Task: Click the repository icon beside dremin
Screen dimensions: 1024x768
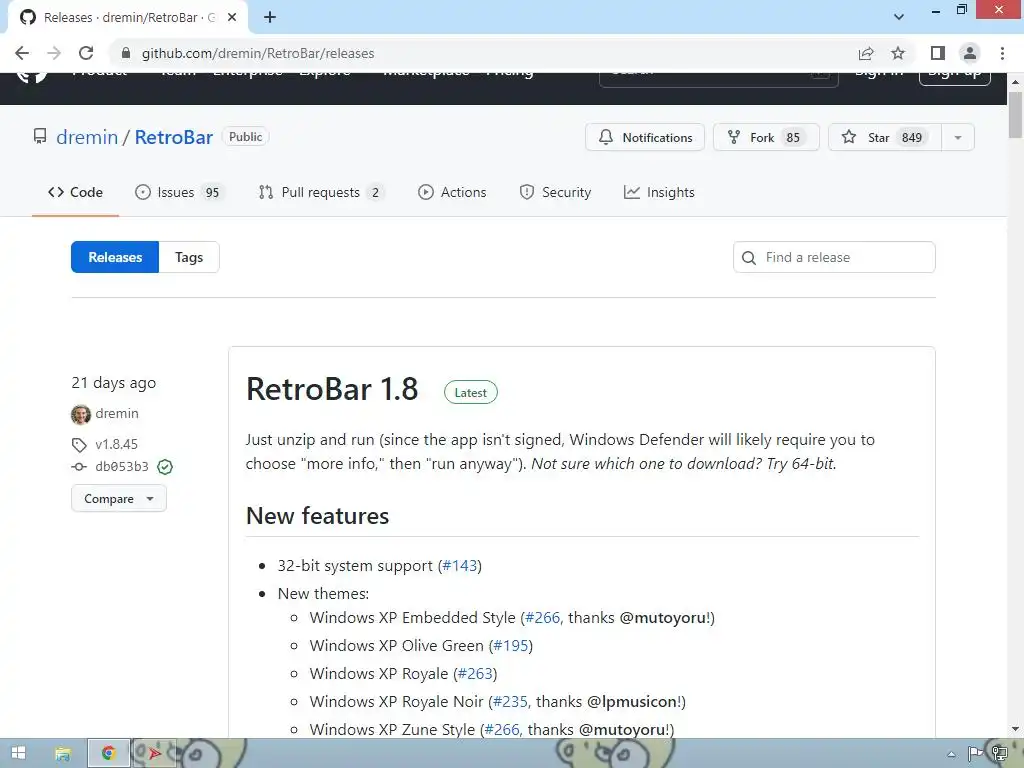Action: (x=40, y=136)
